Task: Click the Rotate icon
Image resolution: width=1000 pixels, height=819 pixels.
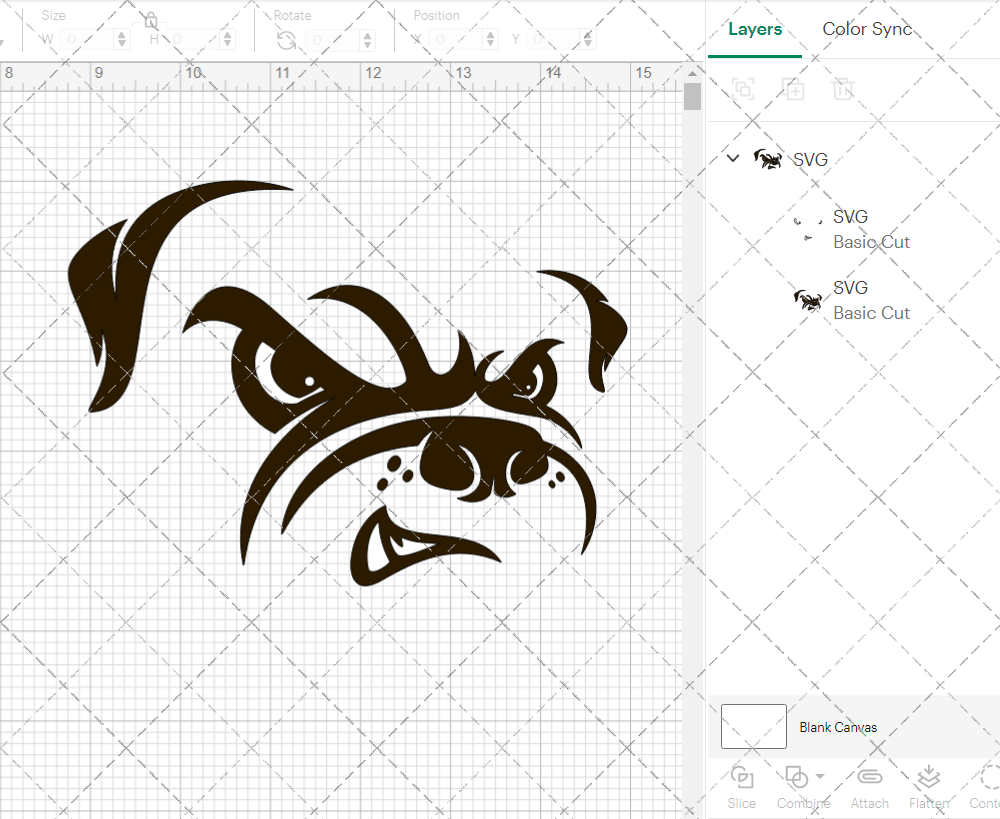Action: click(286, 40)
